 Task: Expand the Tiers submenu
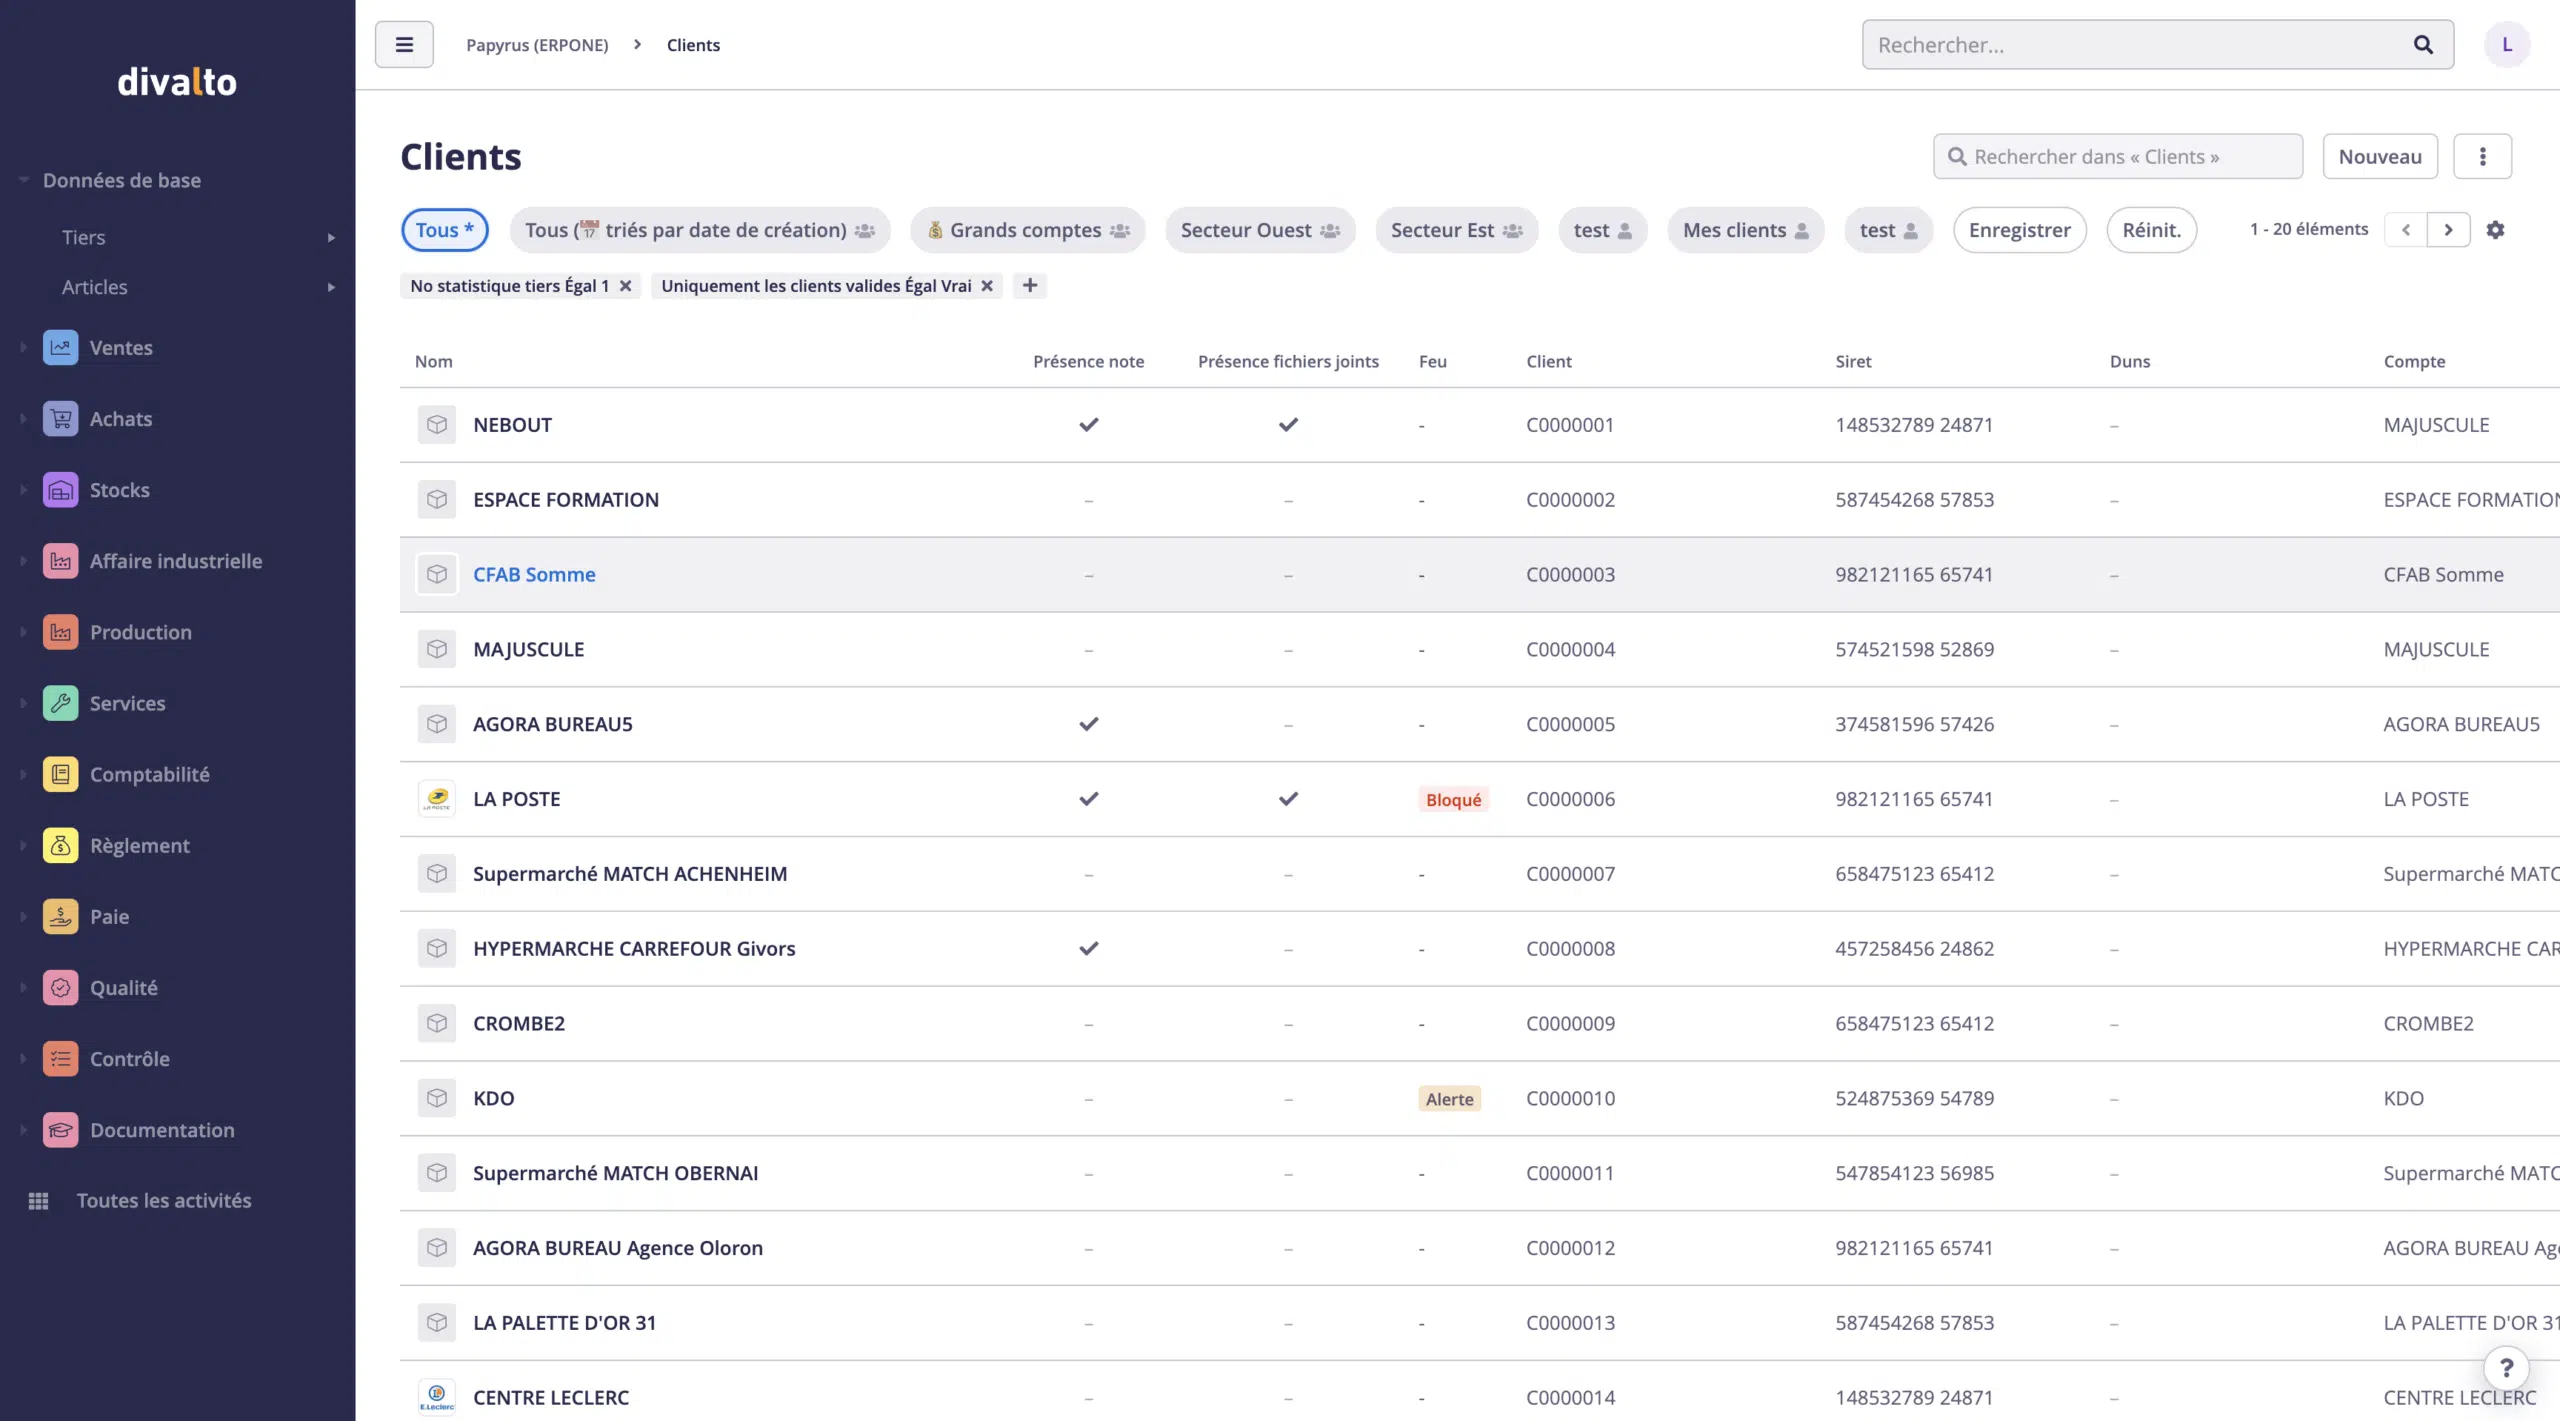(331, 238)
